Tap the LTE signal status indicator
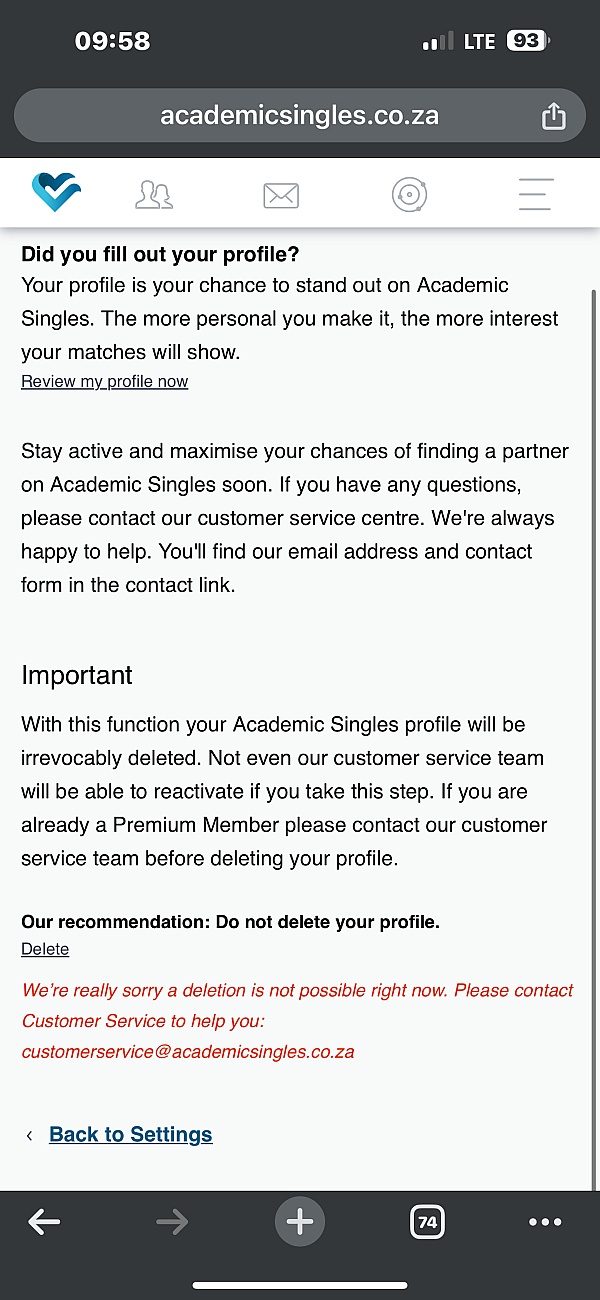This screenshot has height=1300, width=600. pyautogui.click(x=479, y=41)
